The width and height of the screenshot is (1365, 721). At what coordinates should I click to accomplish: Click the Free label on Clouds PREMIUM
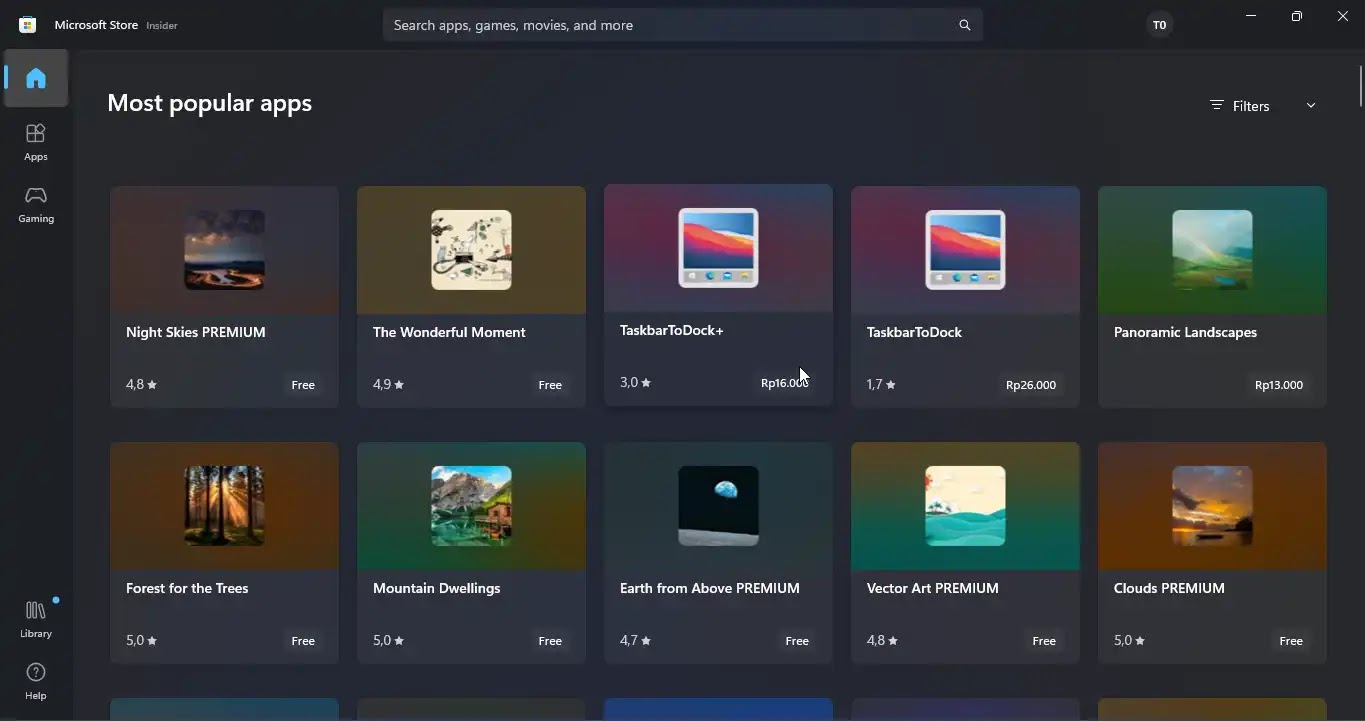click(x=1291, y=641)
